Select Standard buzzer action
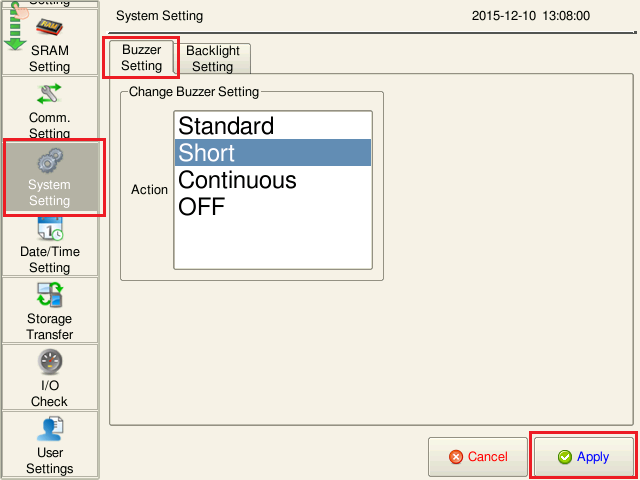This screenshot has width=640, height=480. tap(226, 126)
